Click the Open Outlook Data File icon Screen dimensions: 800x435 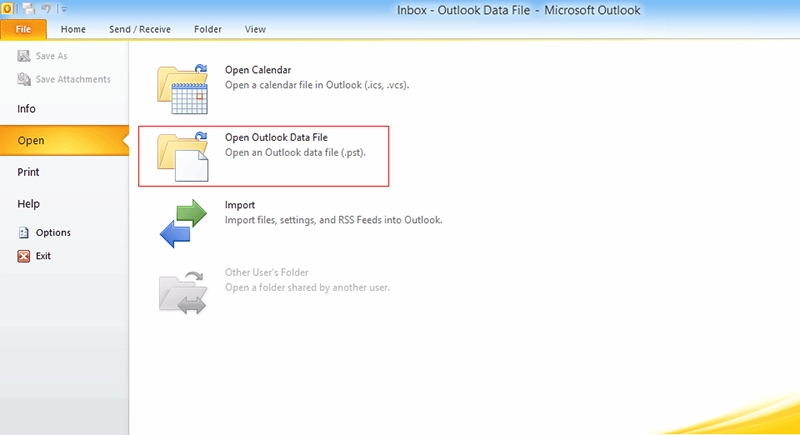point(183,157)
